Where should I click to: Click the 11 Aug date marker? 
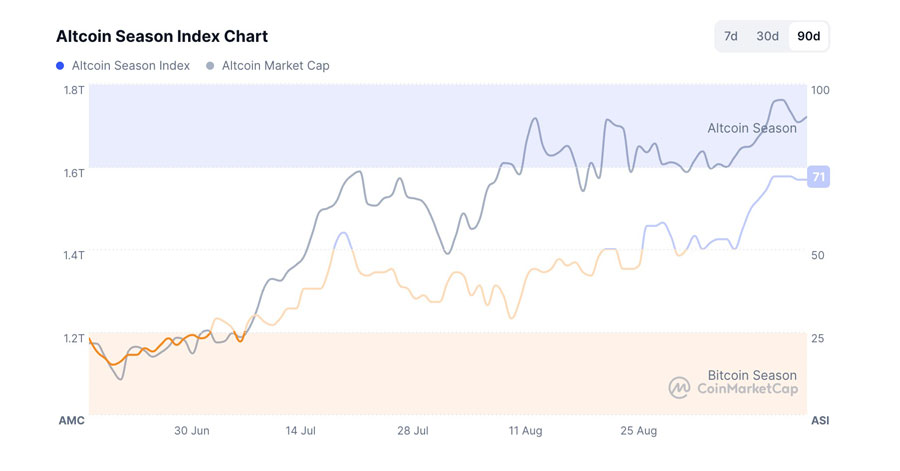point(525,431)
